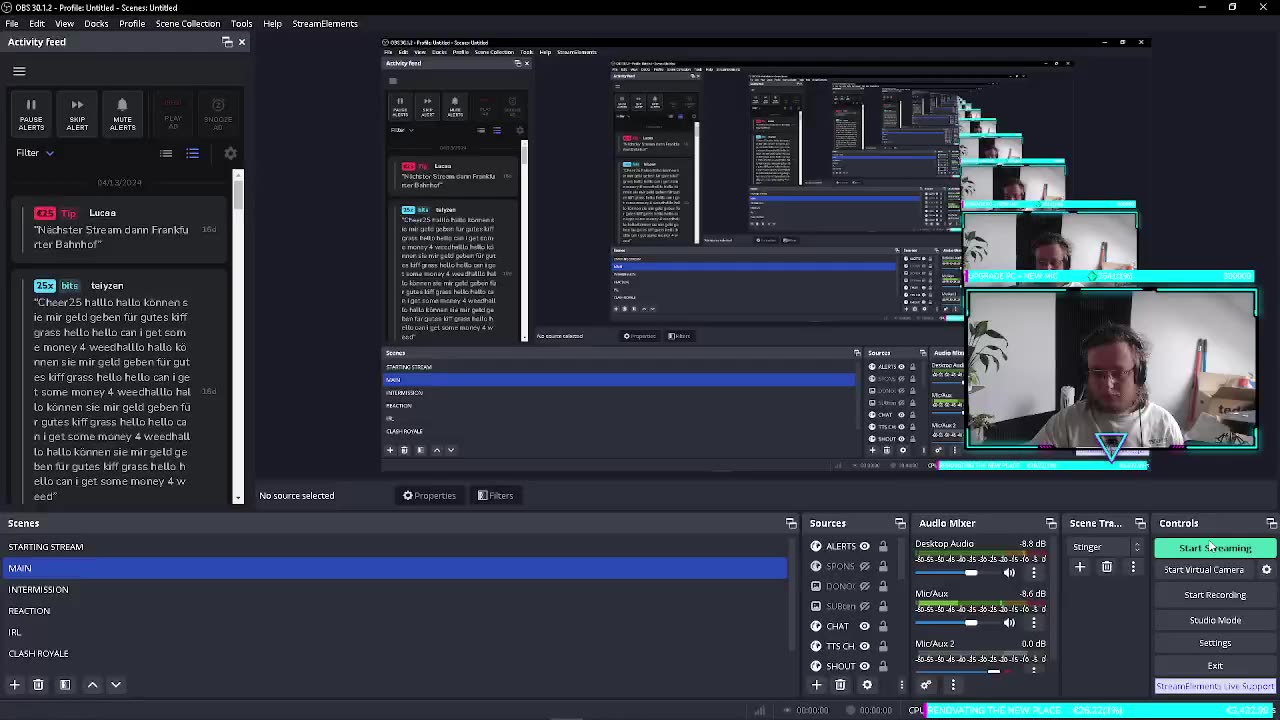1280x720 pixels.
Task: Open Mic/Aux options menu
Action: tap(1034, 623)
